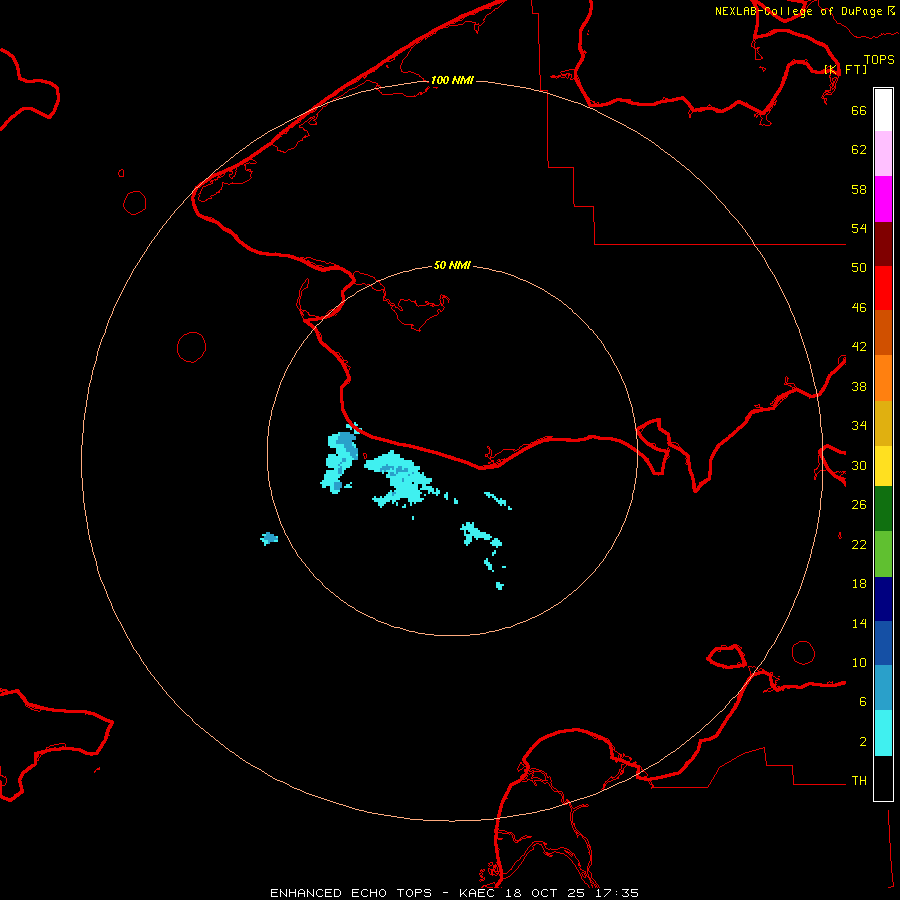
Task: Click the 34 legend value
Action: click(859, 426)
